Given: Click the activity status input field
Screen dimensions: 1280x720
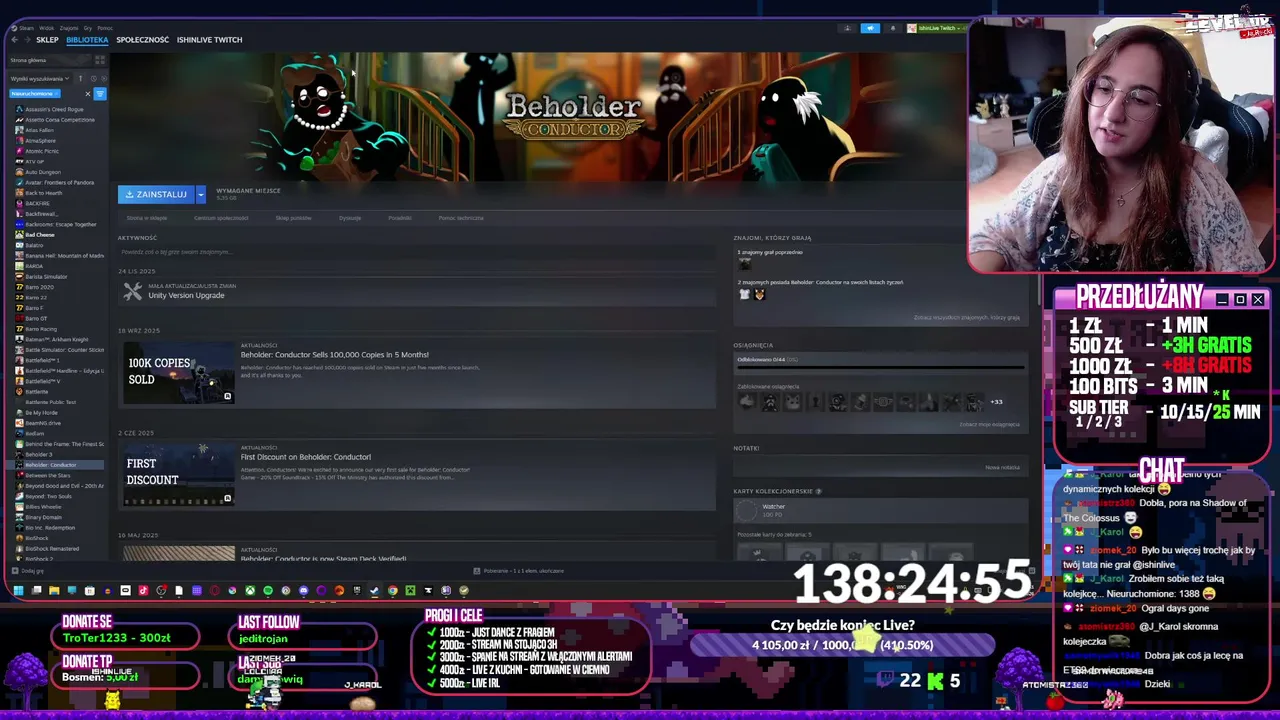Looking at the screenshot, I should tap(418, 253).
